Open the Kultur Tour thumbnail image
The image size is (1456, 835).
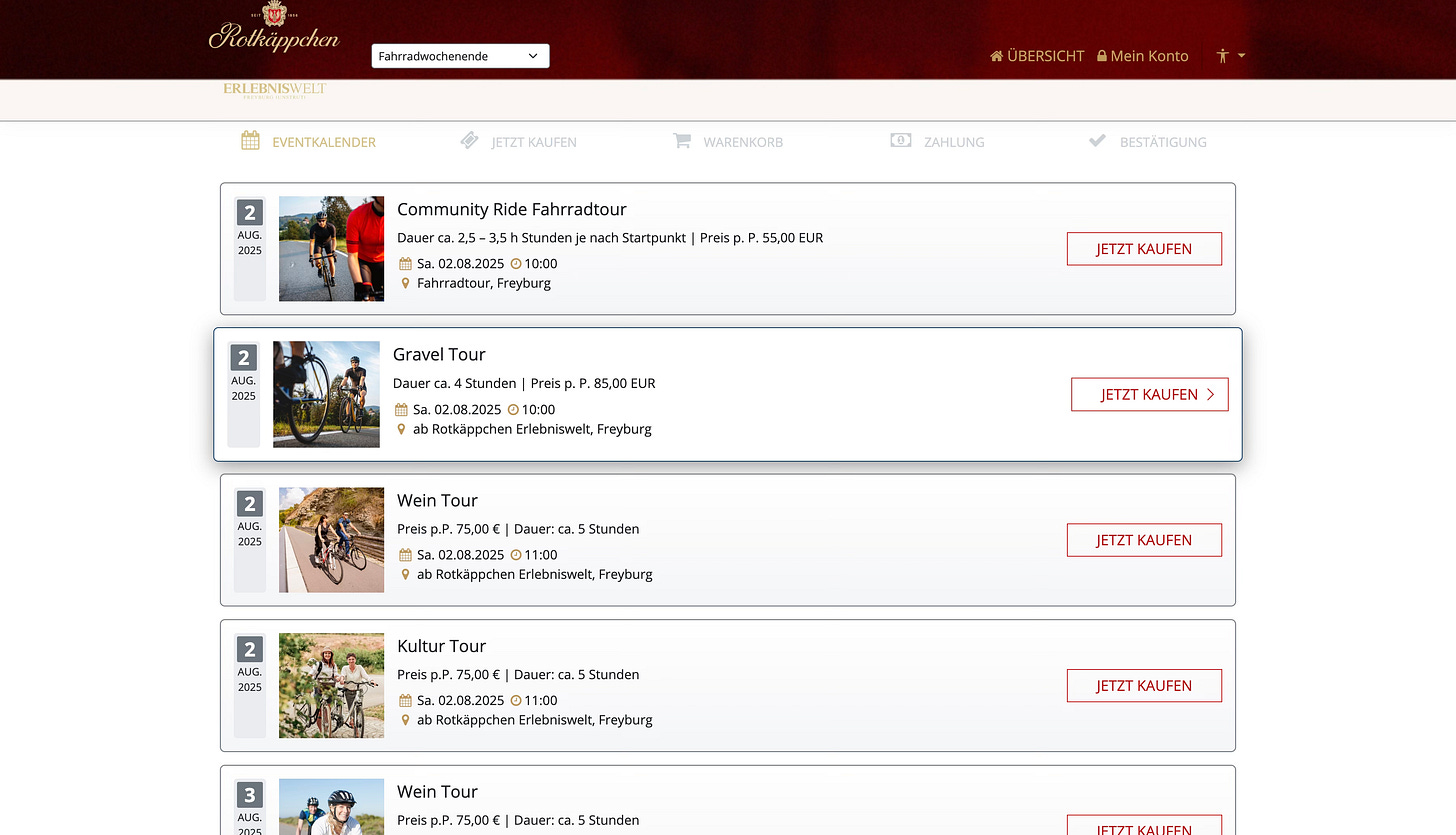(x=331, y=686)
